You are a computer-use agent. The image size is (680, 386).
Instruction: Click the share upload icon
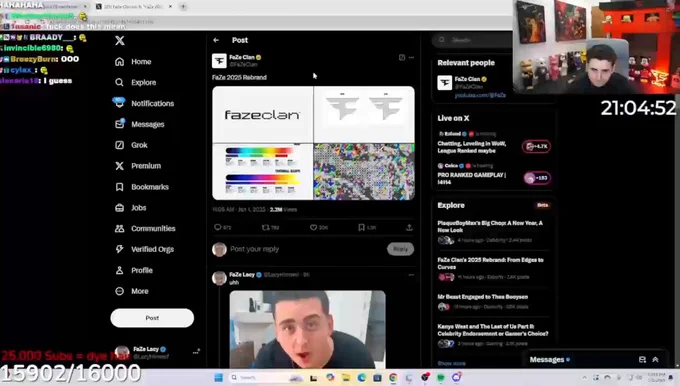(x=409, y=227)
